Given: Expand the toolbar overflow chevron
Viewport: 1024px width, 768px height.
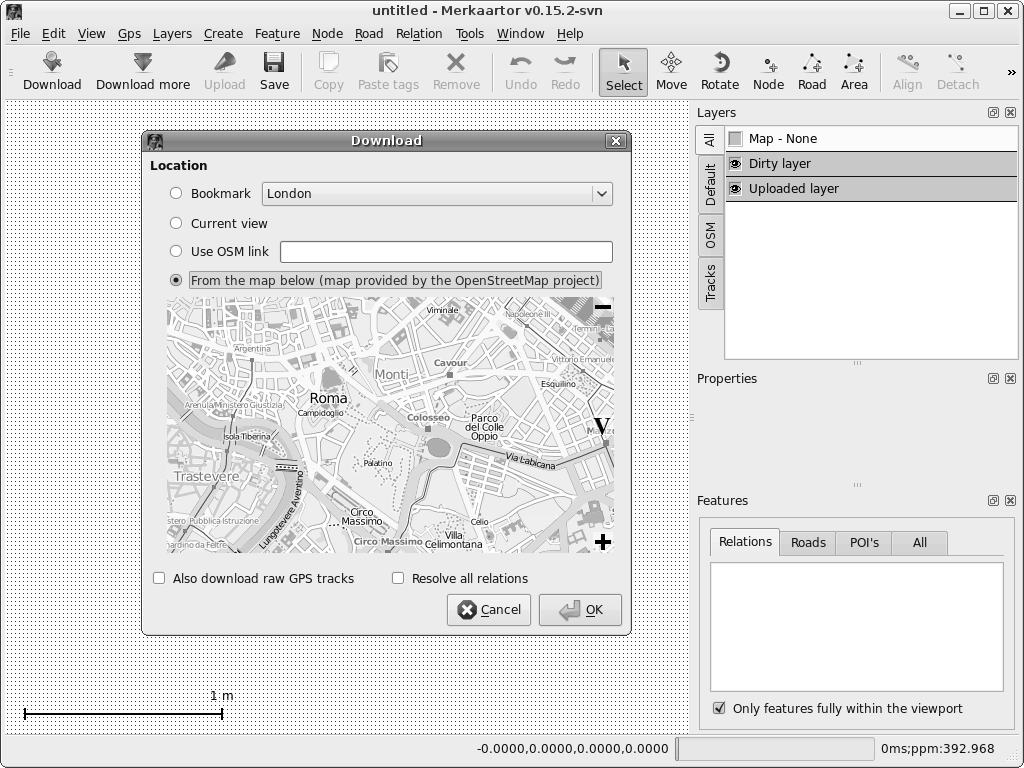Looking at the screenshot, I should tap(1011, 72).
